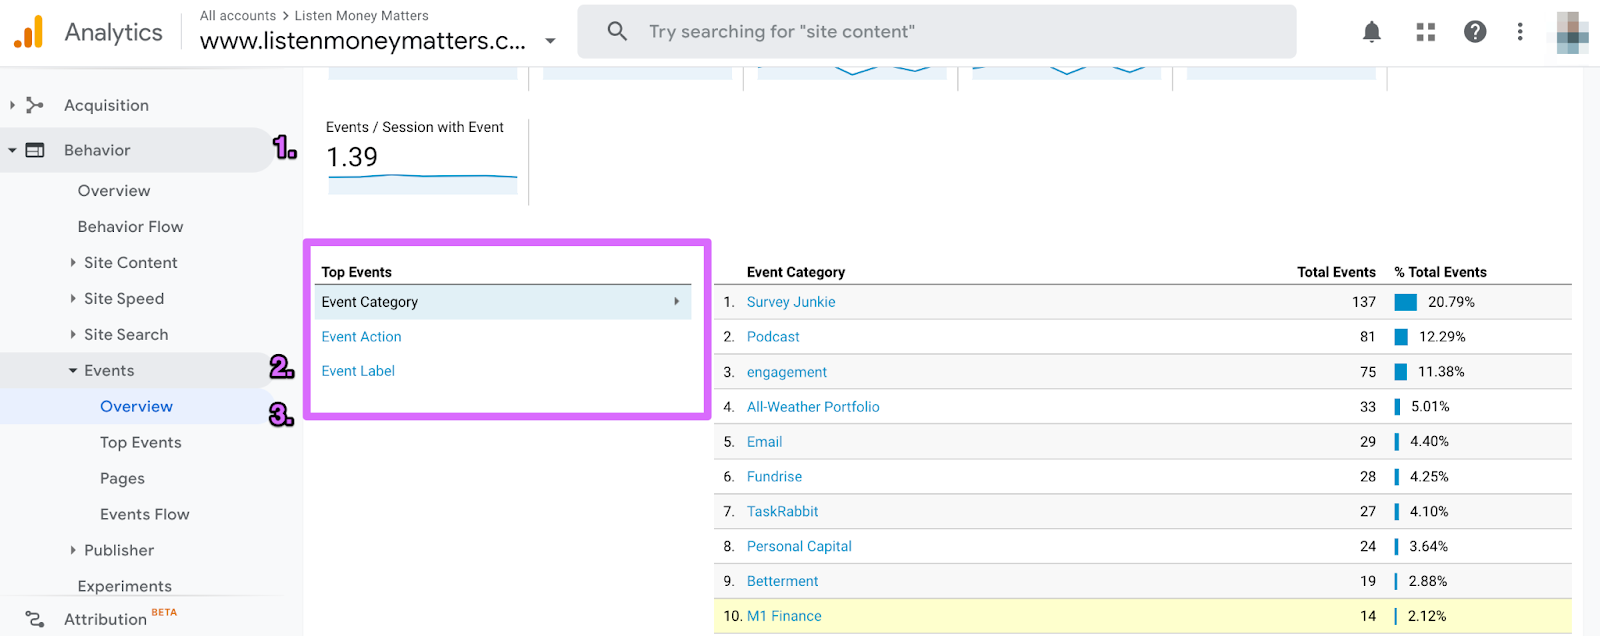Open Behavior Overview report
Image resolution: width=1600 pixels, height=636 pixels.
114,191
